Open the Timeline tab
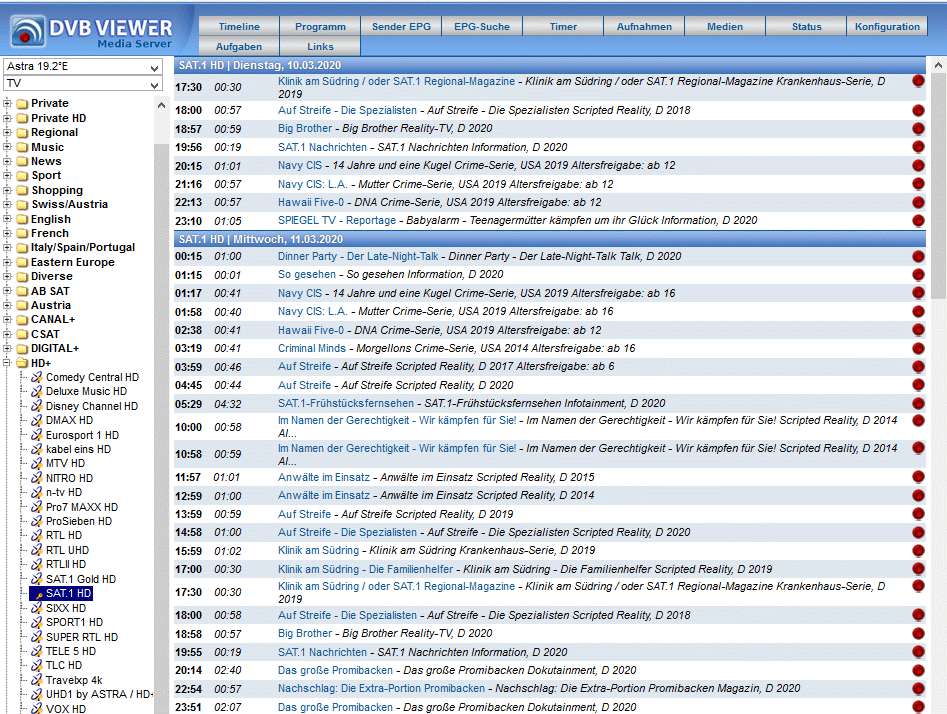 click(x=239, y=27)
